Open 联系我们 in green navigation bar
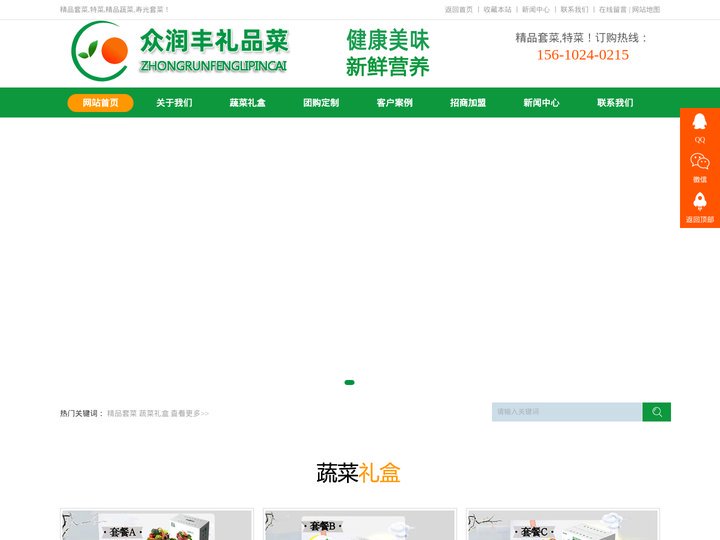Image resolution: width=720 pixels, height=540 pixels. coord(615,103)
